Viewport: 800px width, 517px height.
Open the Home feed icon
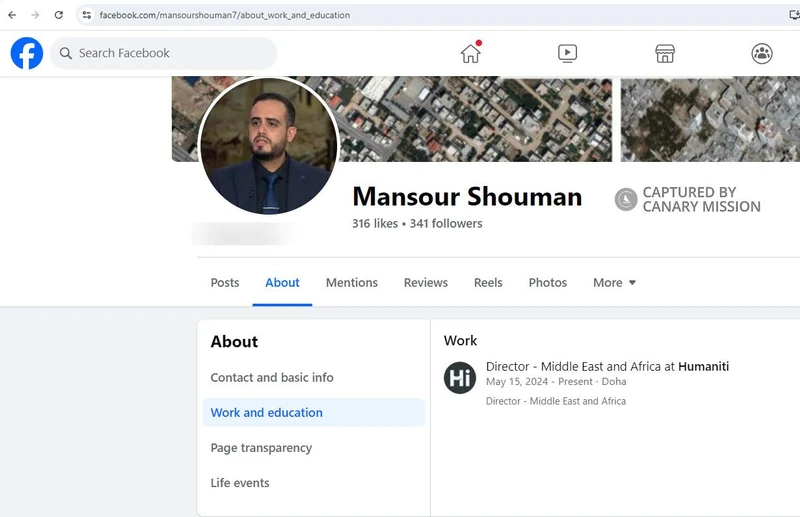470,54
